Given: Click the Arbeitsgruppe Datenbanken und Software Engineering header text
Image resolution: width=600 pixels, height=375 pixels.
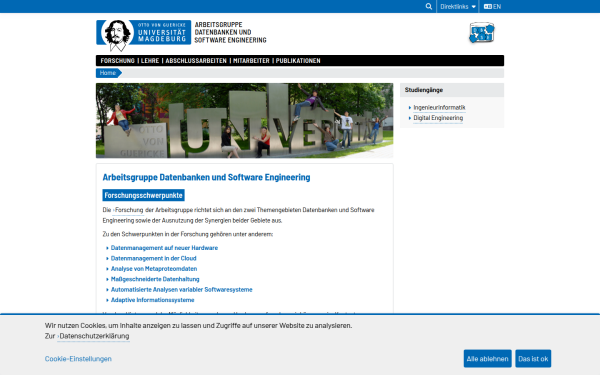Looking at the screenshot, I should pos(230,32).
